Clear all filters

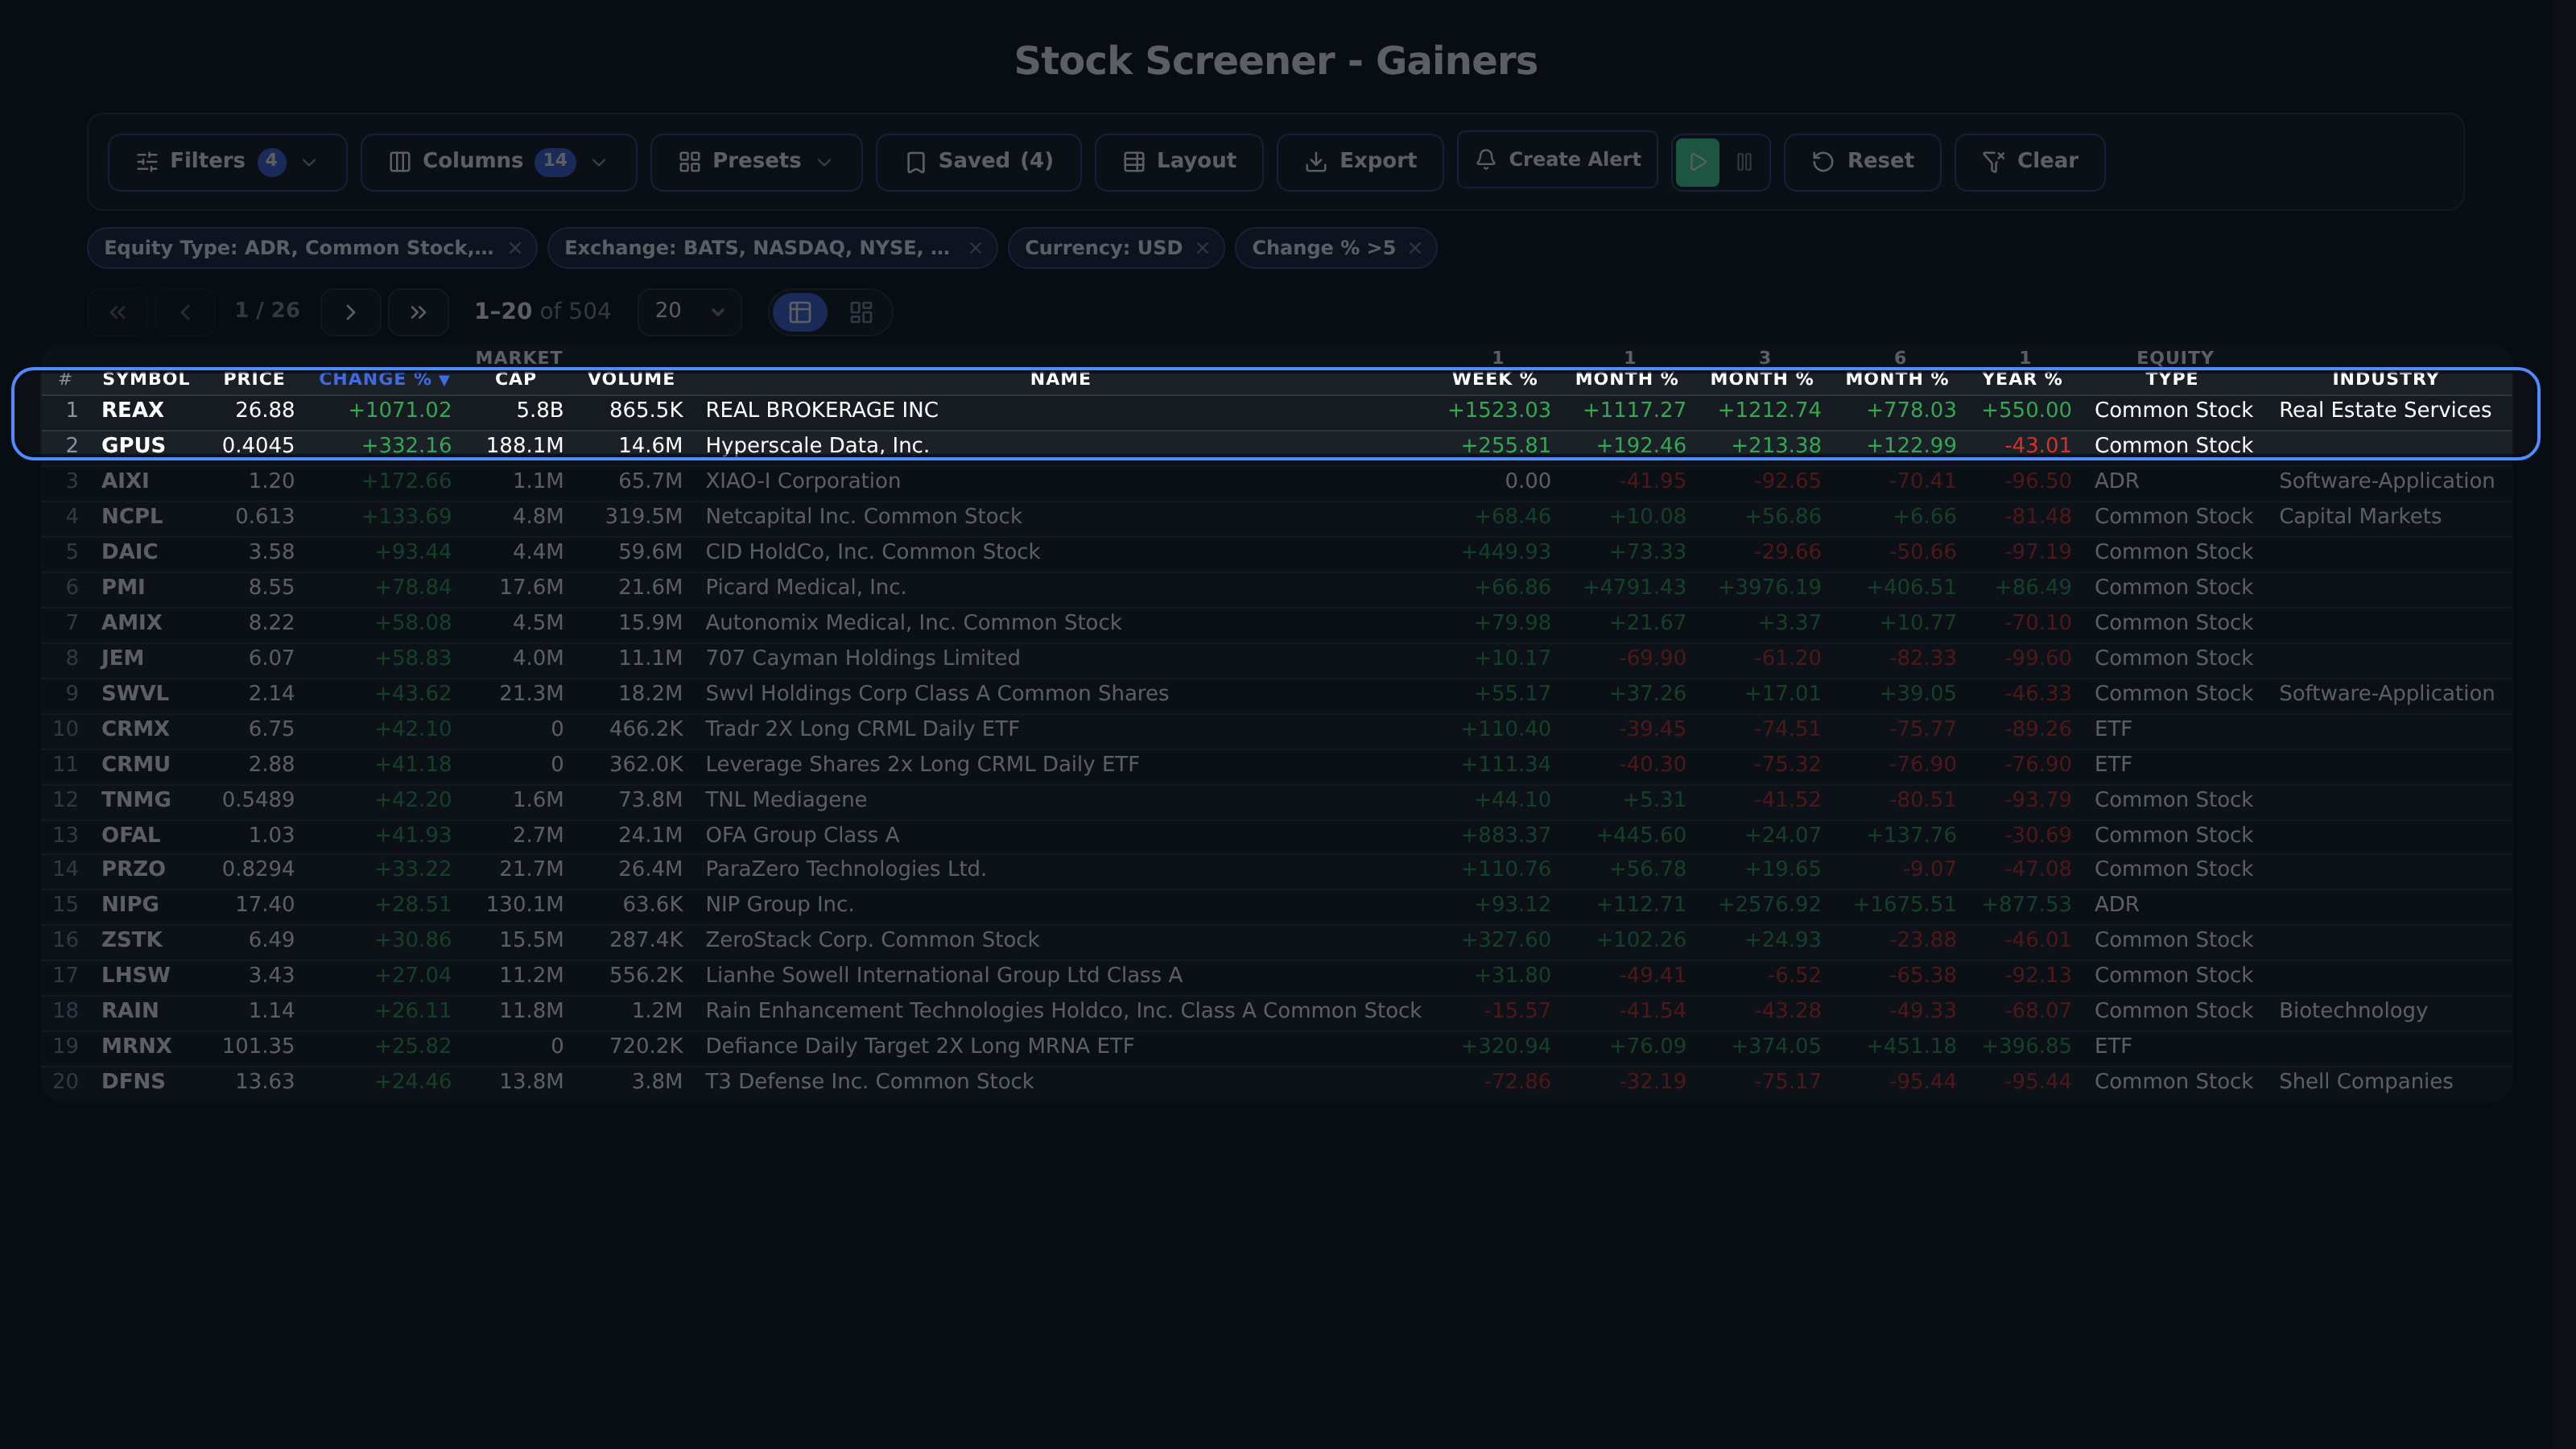2029,161
